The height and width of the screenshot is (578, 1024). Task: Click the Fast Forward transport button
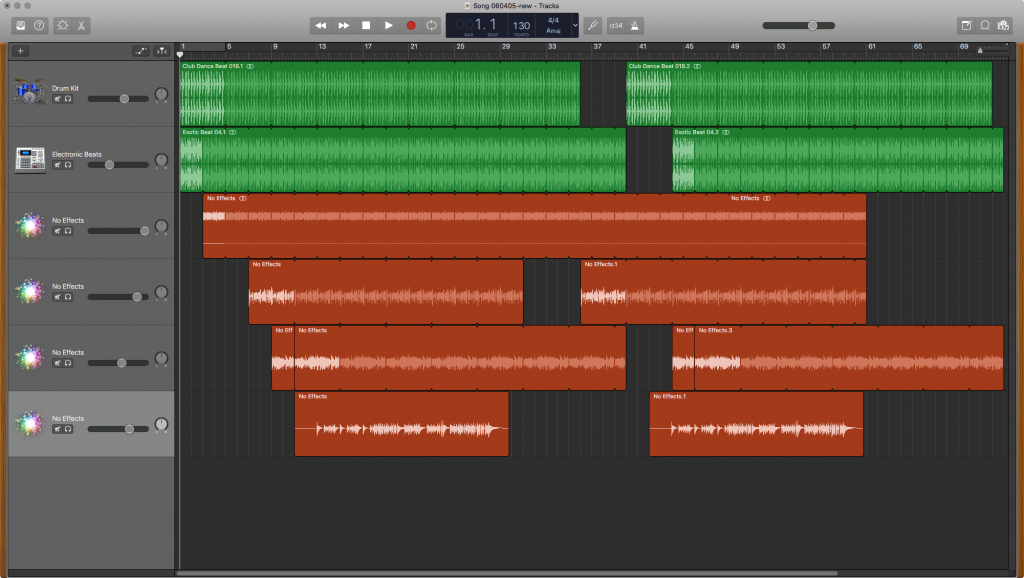coord(344,25)
